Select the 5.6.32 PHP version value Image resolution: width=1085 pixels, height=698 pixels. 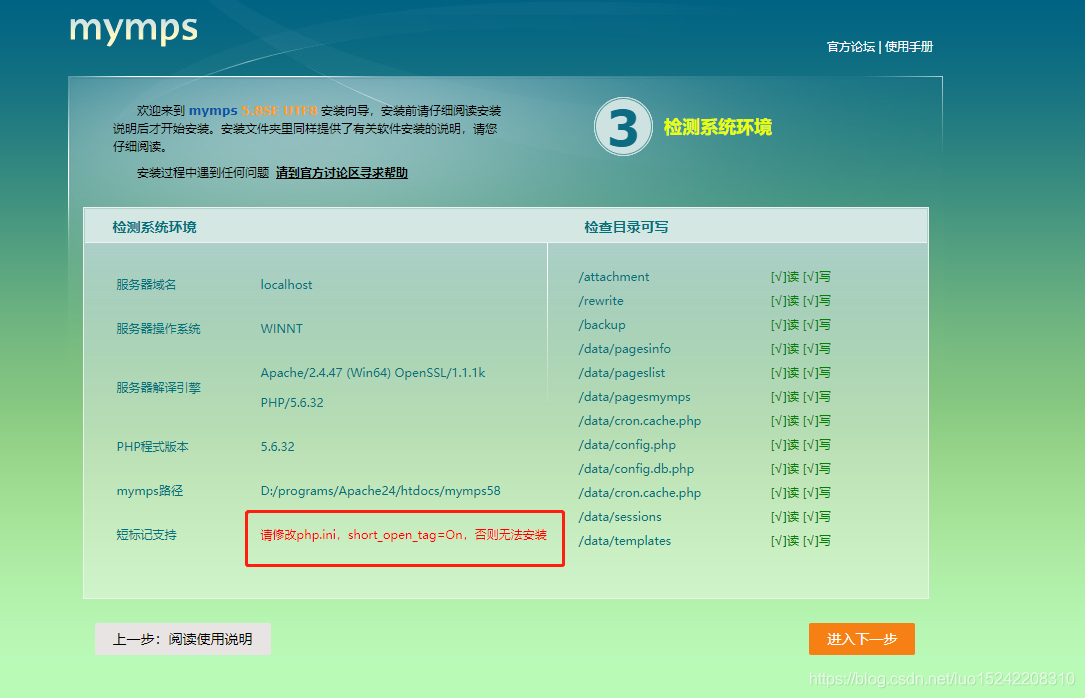(x=277, y=447)
